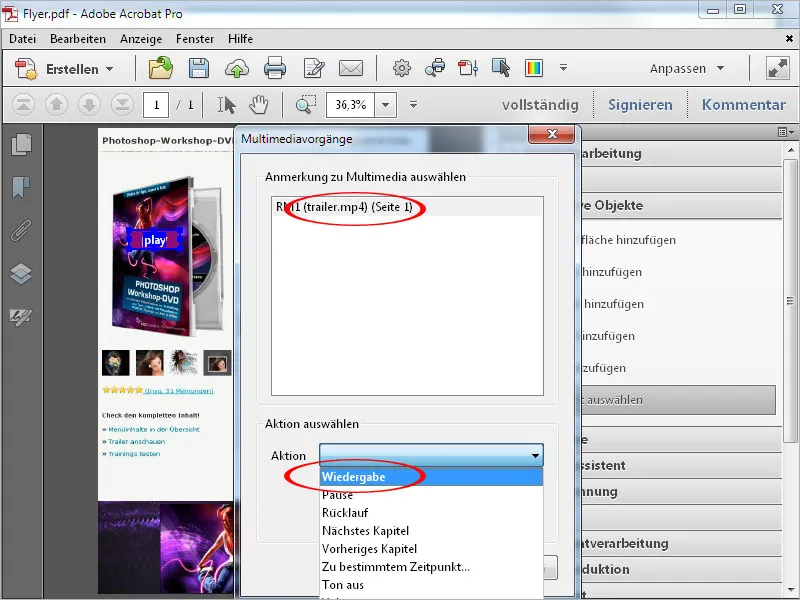Open the Erstellen dropdown arrow
The image size is (800, 600).
pyautogui.click(x=110, y=69)
